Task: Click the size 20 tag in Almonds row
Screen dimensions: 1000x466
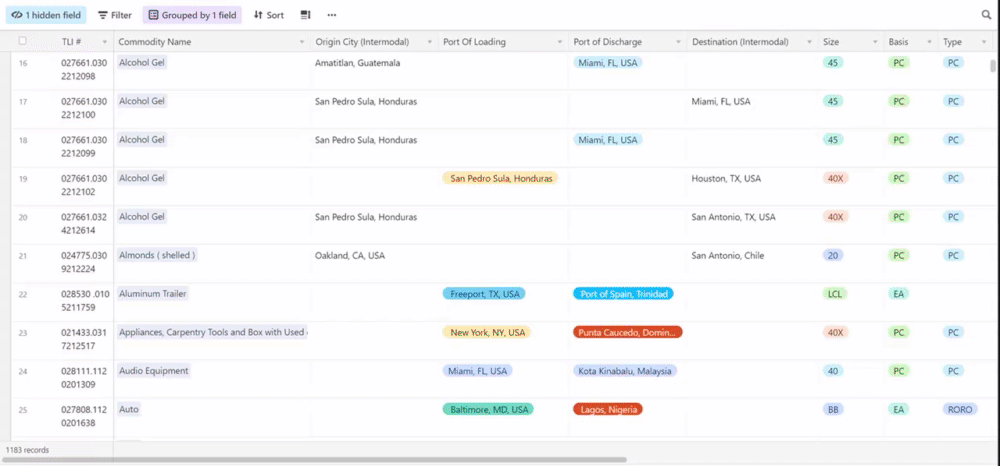Action: 833,255
